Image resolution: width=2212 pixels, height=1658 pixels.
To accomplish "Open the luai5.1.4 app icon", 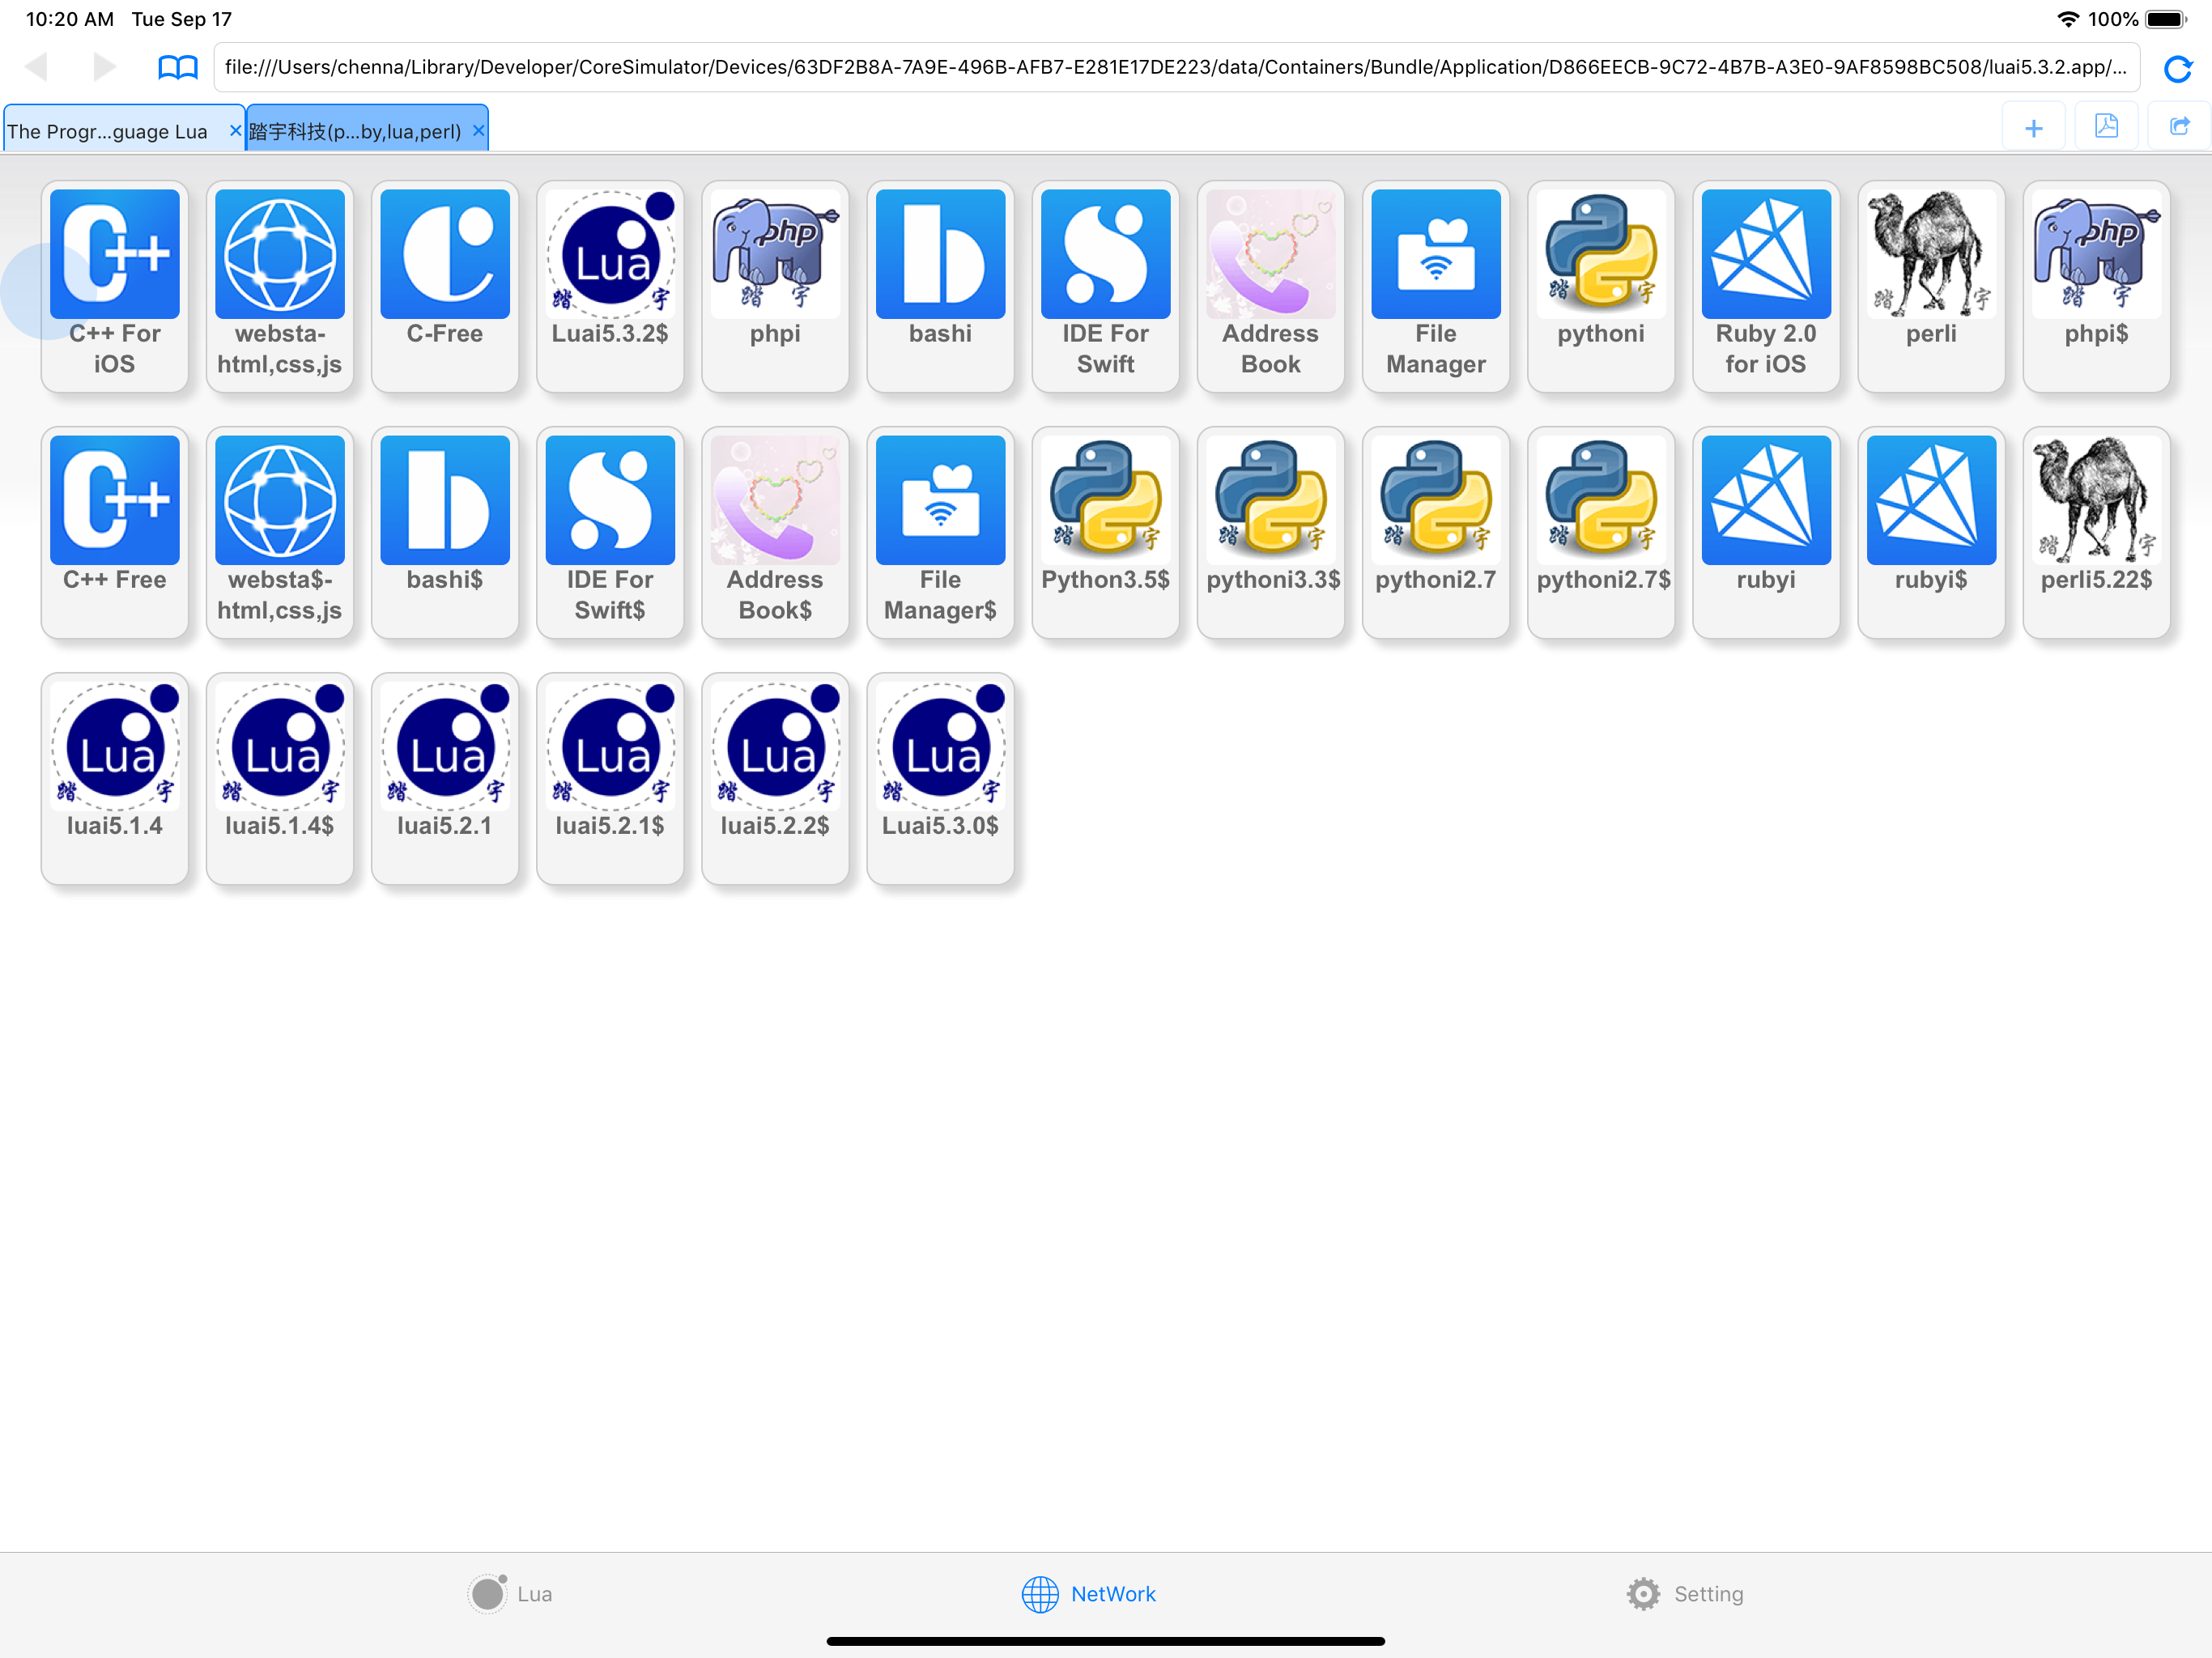I will pos(115,747).
